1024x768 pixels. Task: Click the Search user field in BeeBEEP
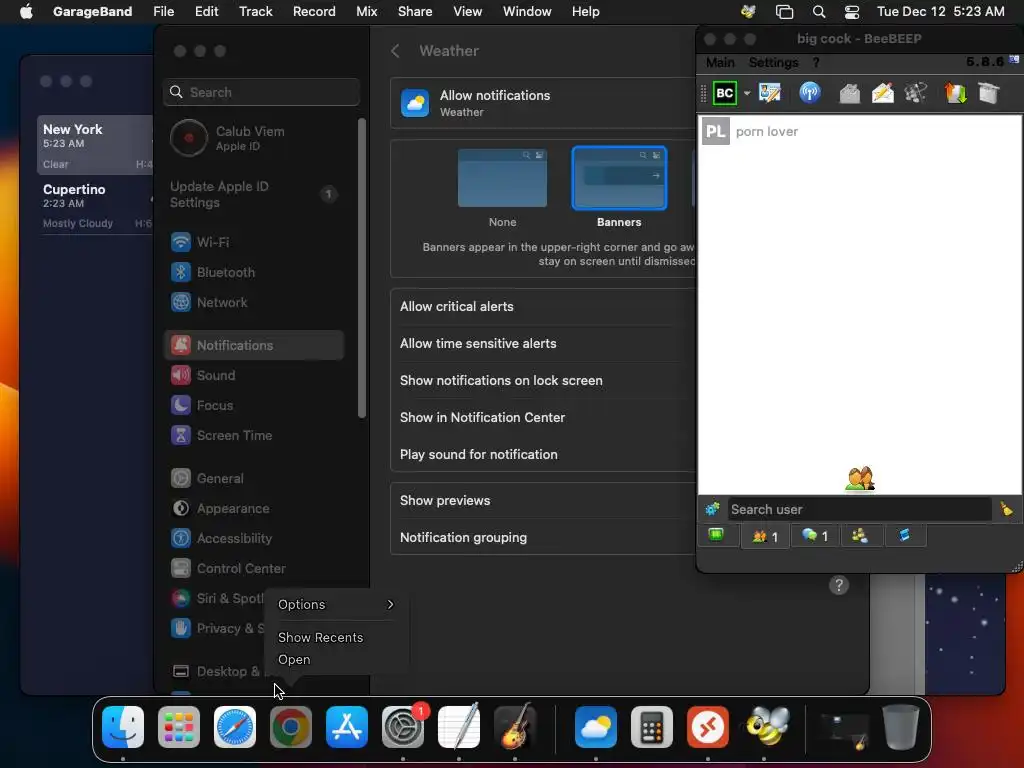[859, 509]
